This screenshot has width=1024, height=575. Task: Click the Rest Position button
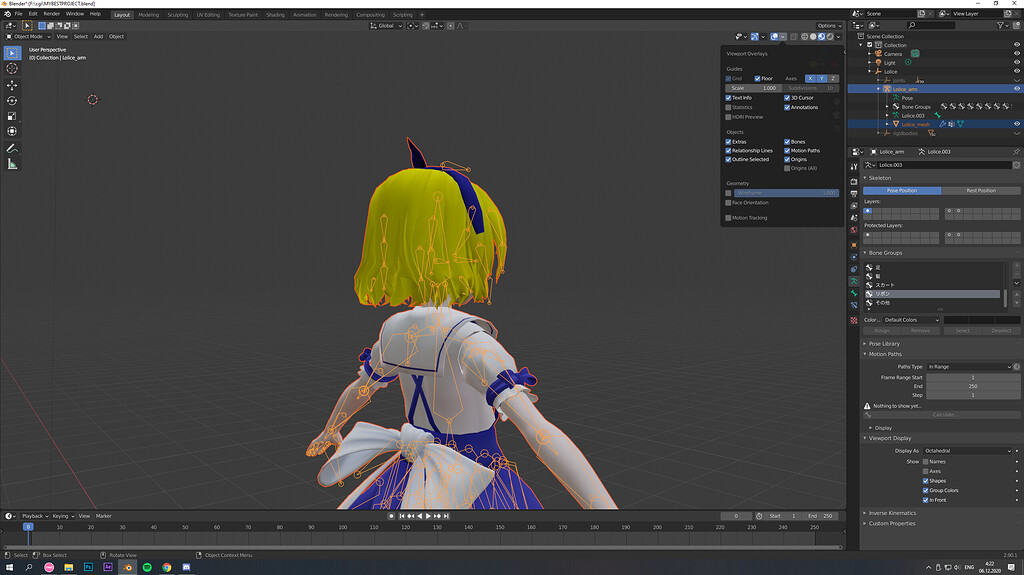click(981, 190)
